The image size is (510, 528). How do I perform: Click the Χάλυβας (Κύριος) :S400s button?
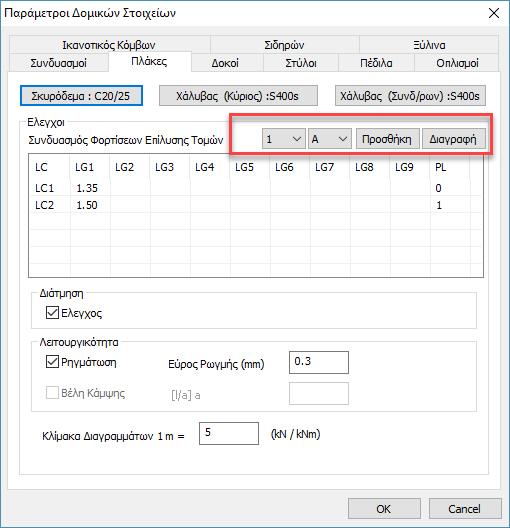238,96
